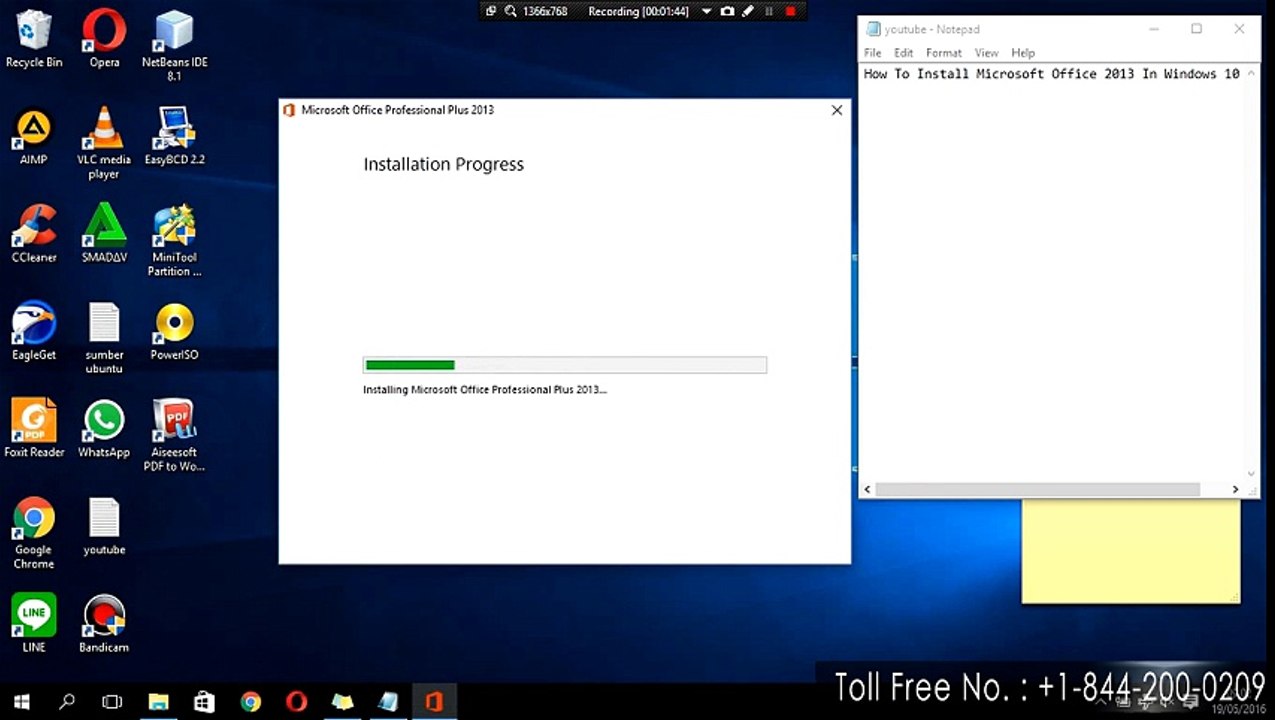Open NetBeans IDE 8.1 desktop shortcut
Viewport: 1275px width, 720px height.
click(x=174, y=45)
